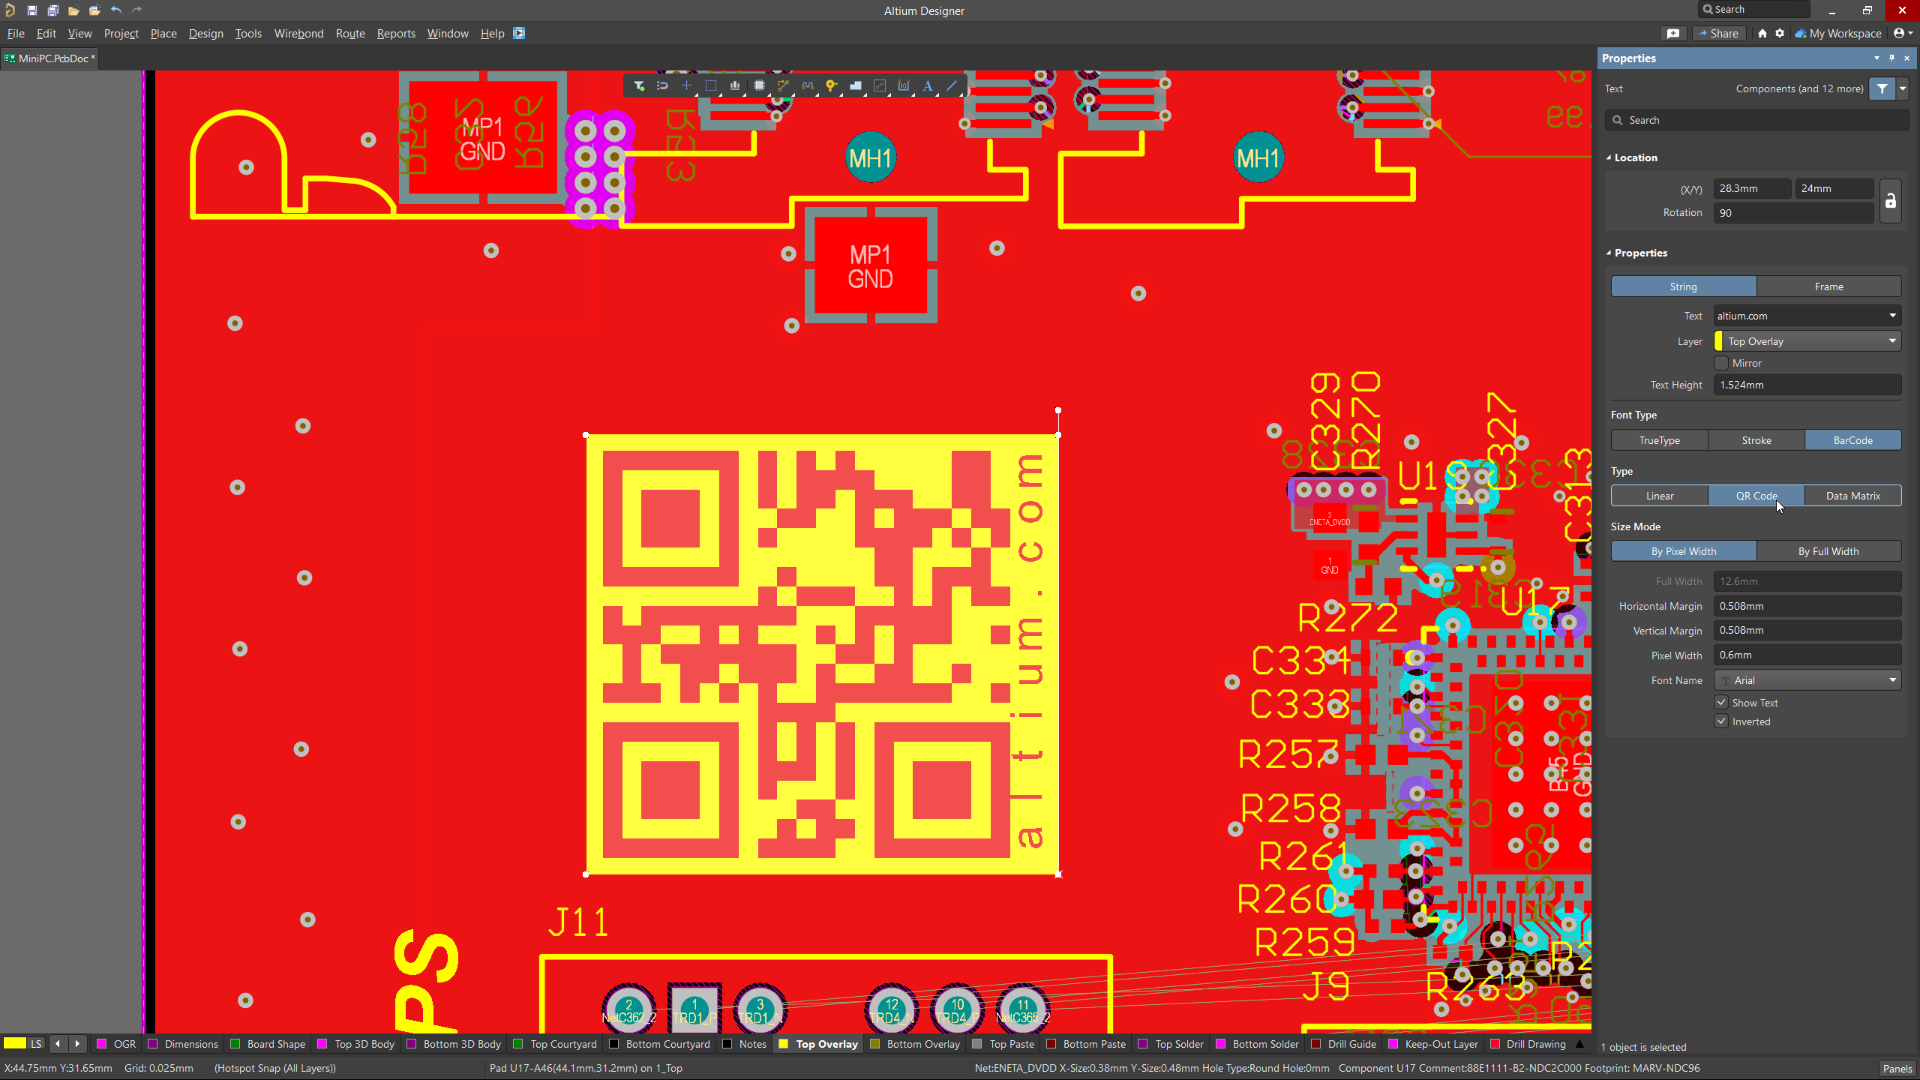
Task: Open the Home page icon
Action: coord(1762,33)
